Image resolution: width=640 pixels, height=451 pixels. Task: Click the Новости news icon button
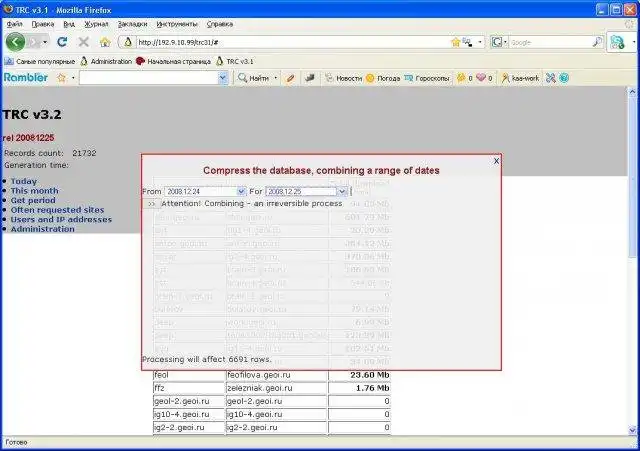pos(344,78)
